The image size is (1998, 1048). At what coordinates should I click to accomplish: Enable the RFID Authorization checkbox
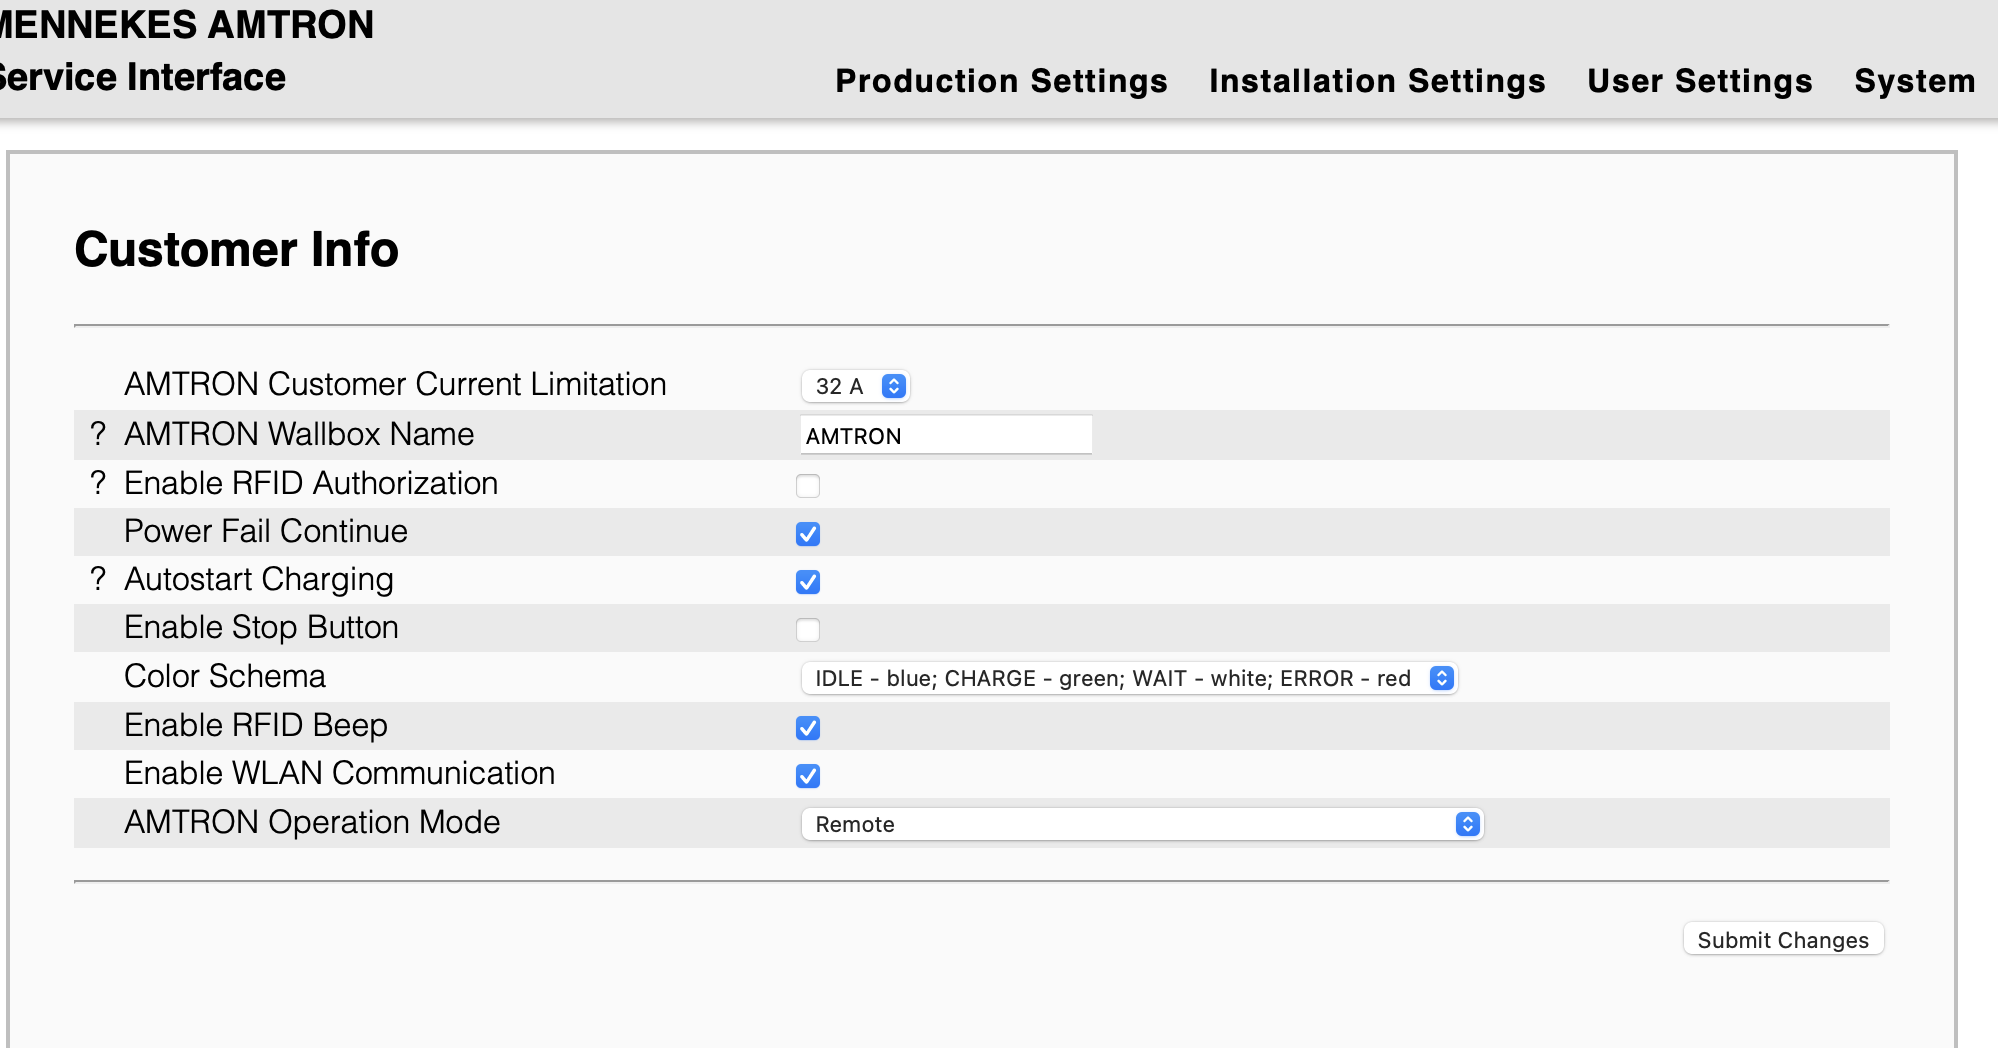point(808,486)
